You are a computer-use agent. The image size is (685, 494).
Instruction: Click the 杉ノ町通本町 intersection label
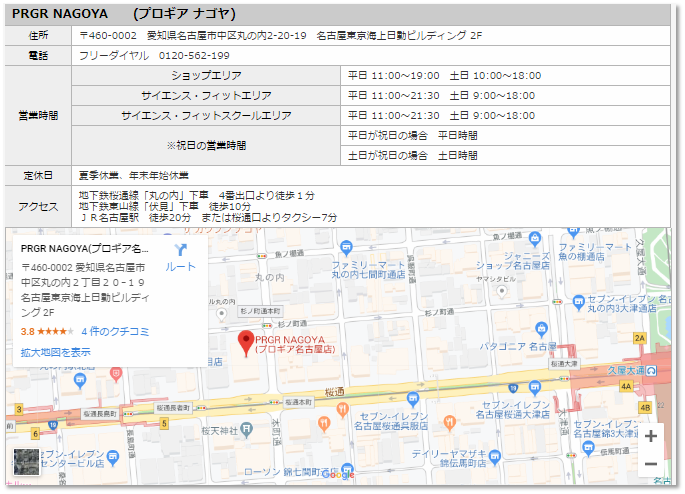(x=261, y=311)
